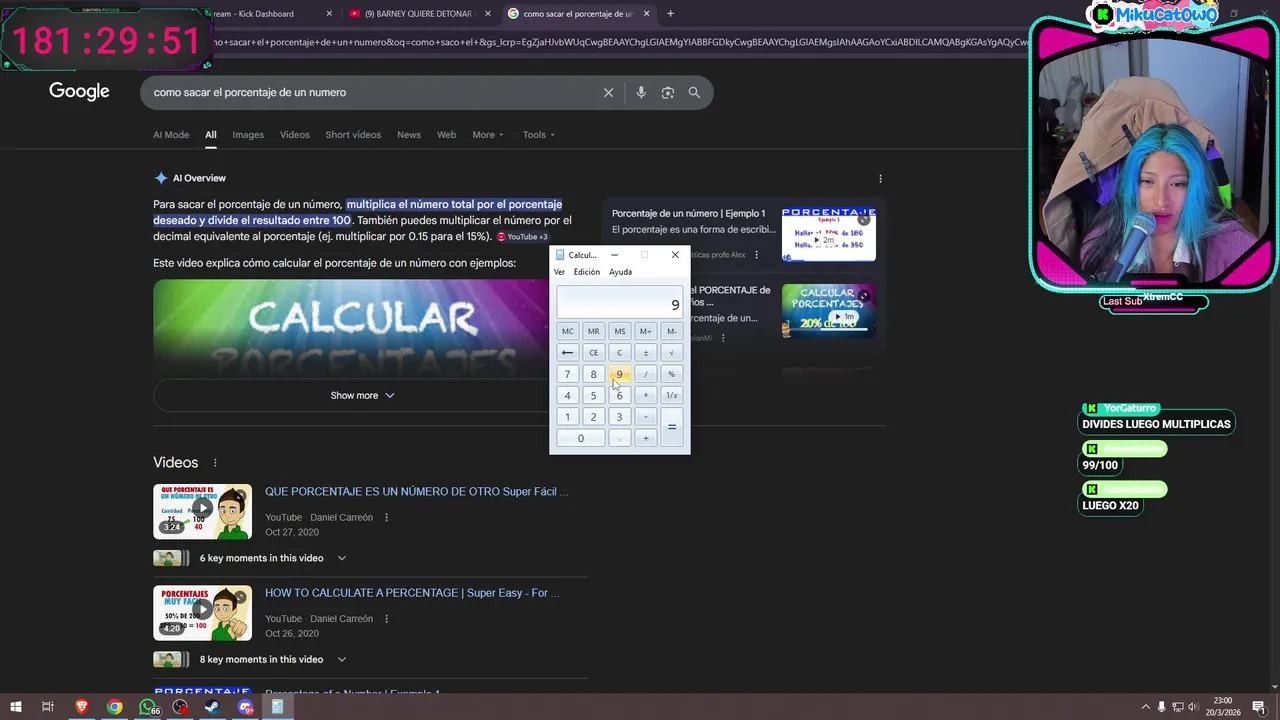The image size is (1280, 720).
Task: Open Google Lens image search icon
Action: (668, 92)
